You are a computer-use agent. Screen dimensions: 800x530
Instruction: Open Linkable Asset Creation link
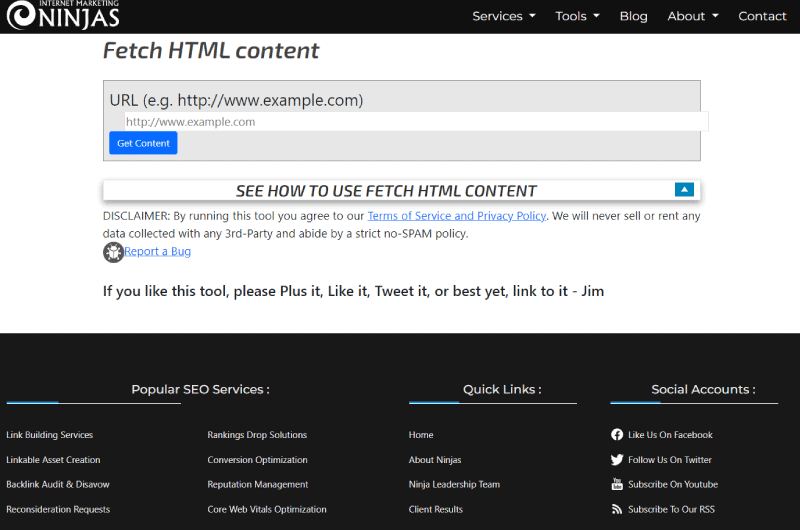[53, 460]
